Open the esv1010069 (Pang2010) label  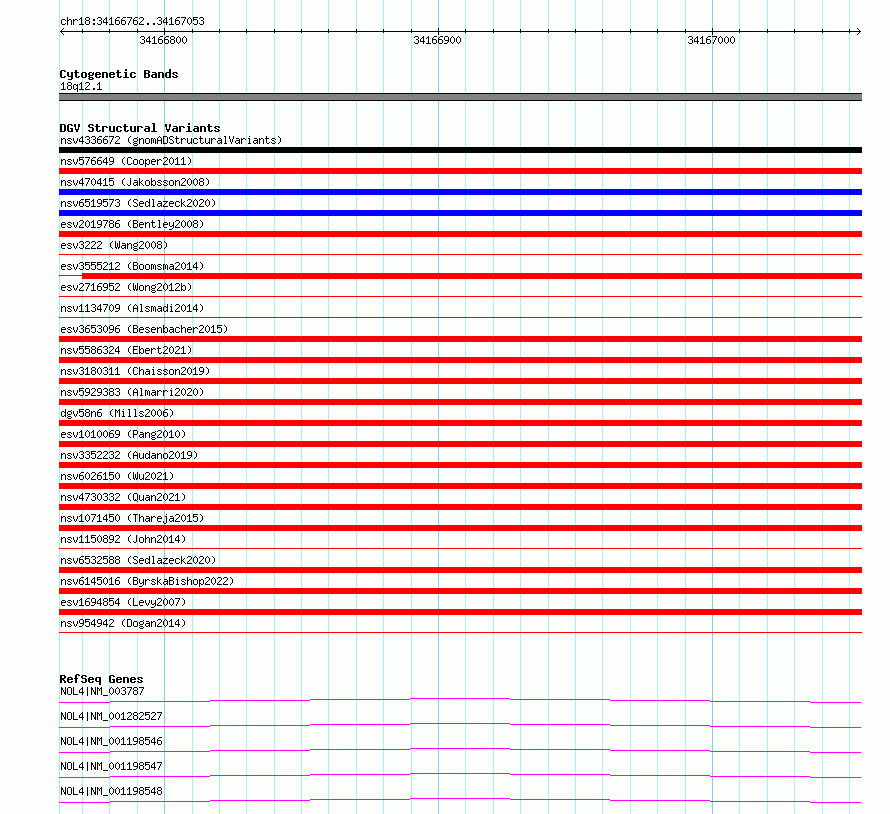click(x=123, y=434)
